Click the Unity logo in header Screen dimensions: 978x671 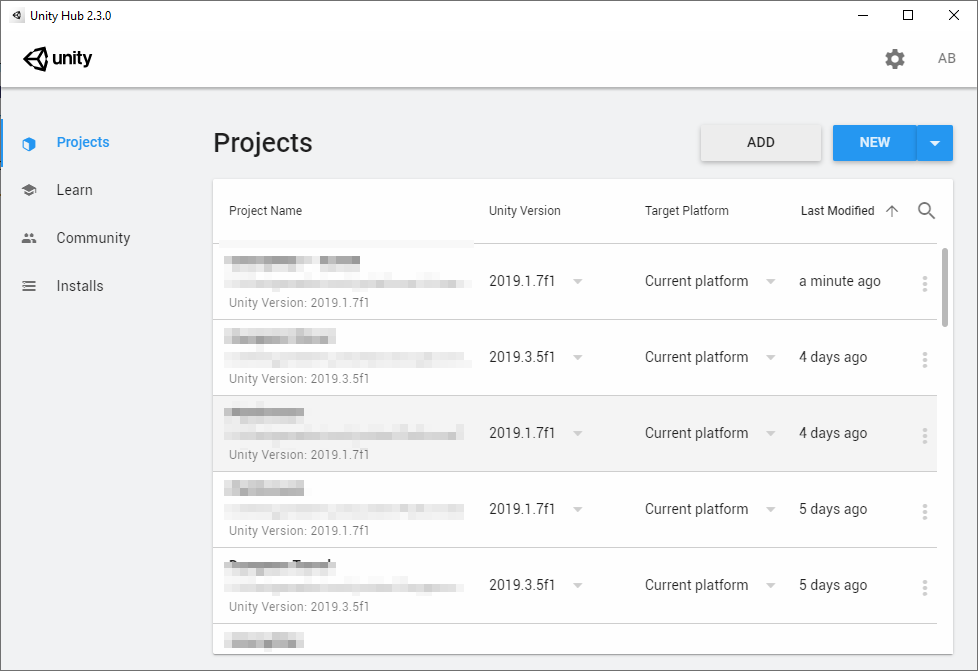click(58, 59)
